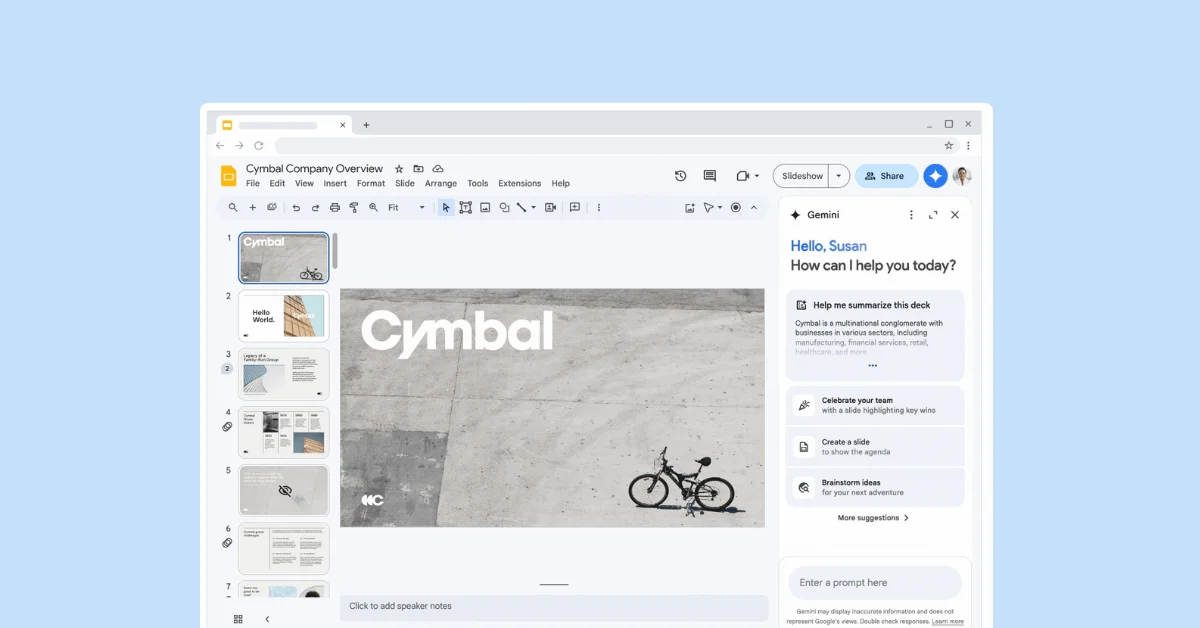Check the cloud save status icon
Image resolution: width=1200 pixels, height=628 pixels.
(438, 169)
